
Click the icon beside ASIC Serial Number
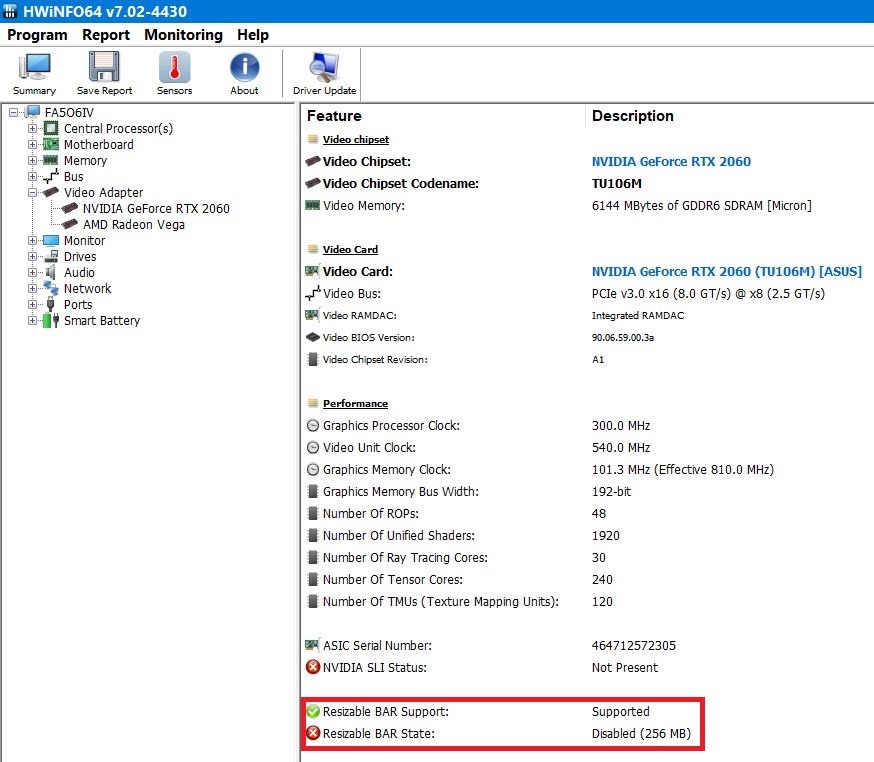313,645
